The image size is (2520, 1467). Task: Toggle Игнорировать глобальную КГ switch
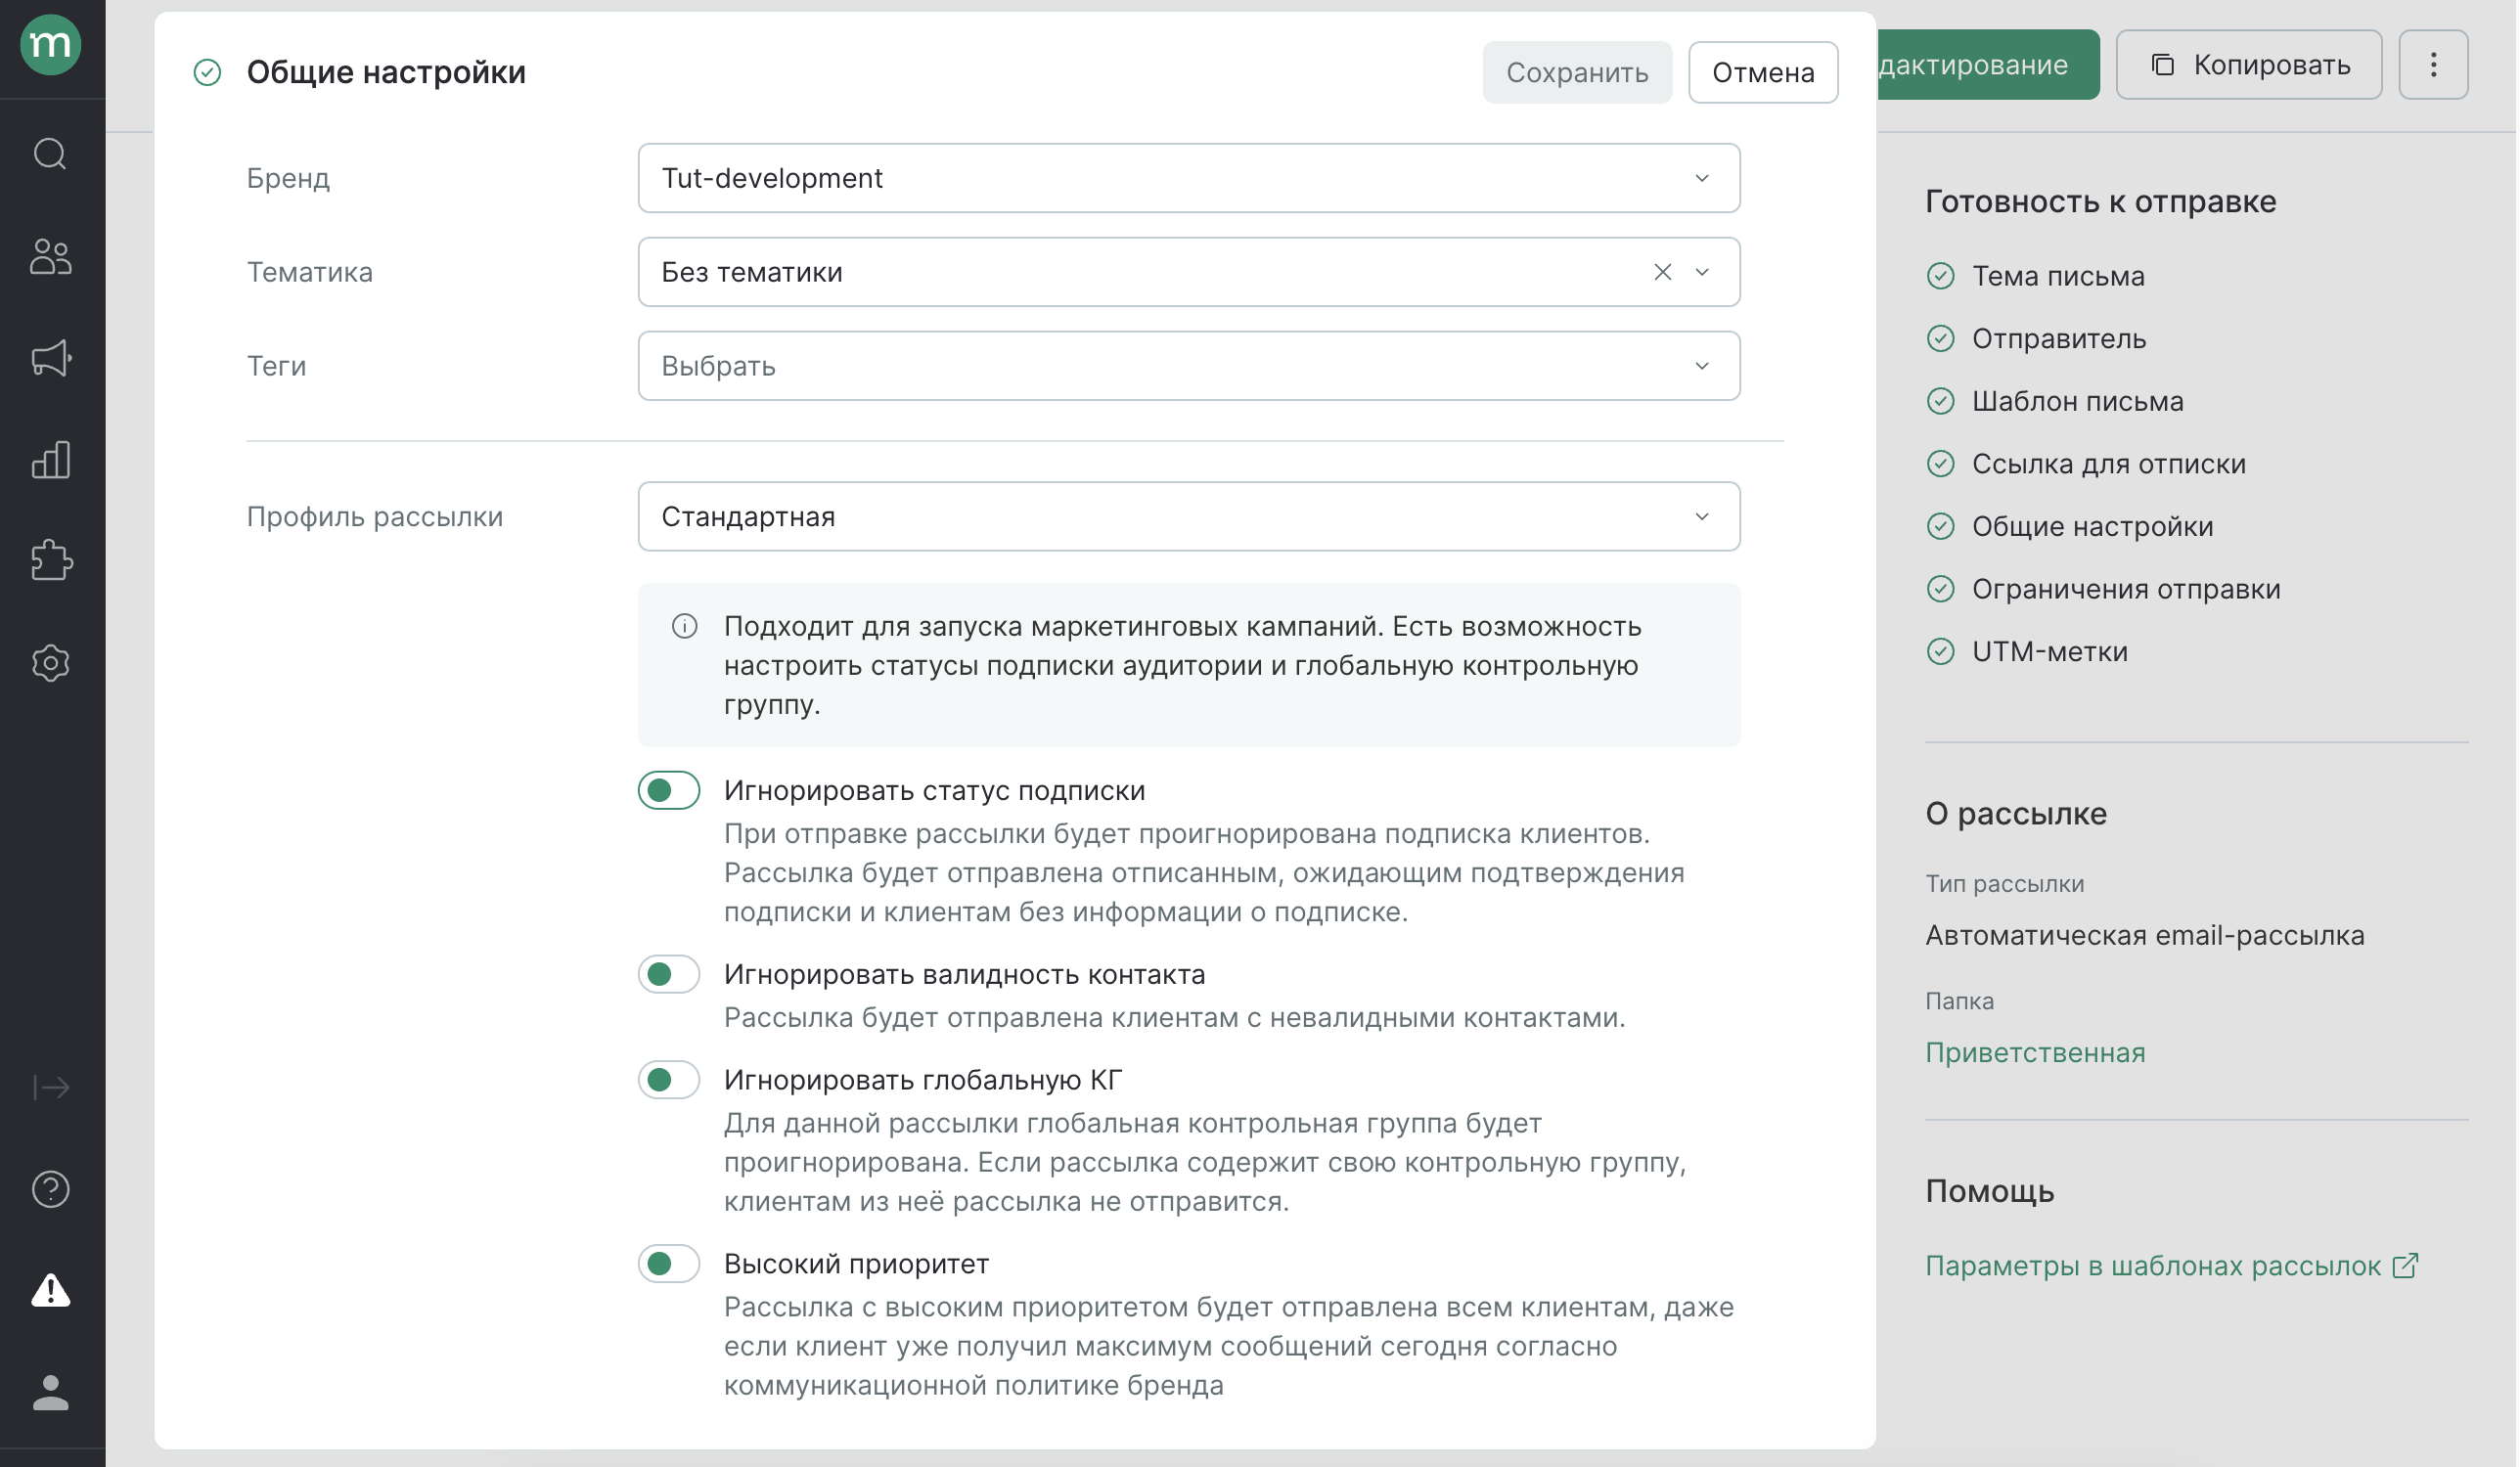[x=668, y=1079]
